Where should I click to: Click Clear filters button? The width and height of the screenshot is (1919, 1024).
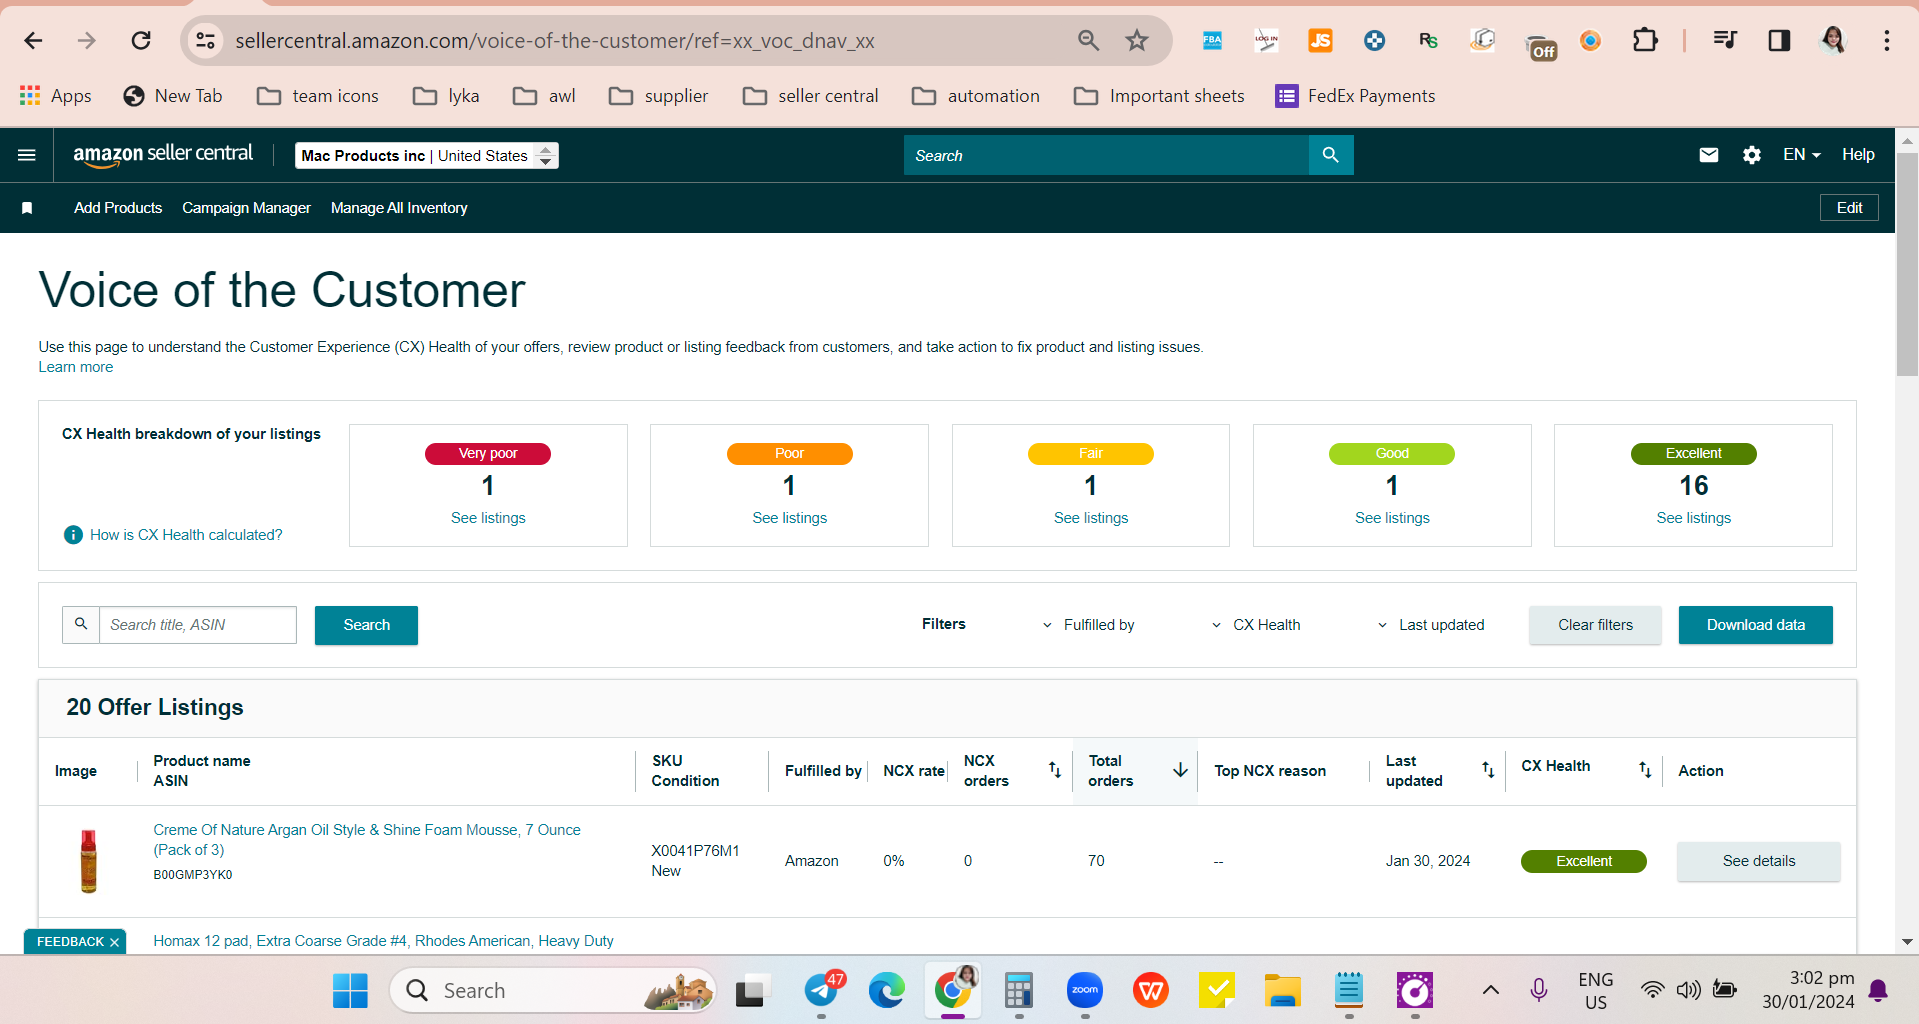pyautogui.click(x=1595, y=625)
